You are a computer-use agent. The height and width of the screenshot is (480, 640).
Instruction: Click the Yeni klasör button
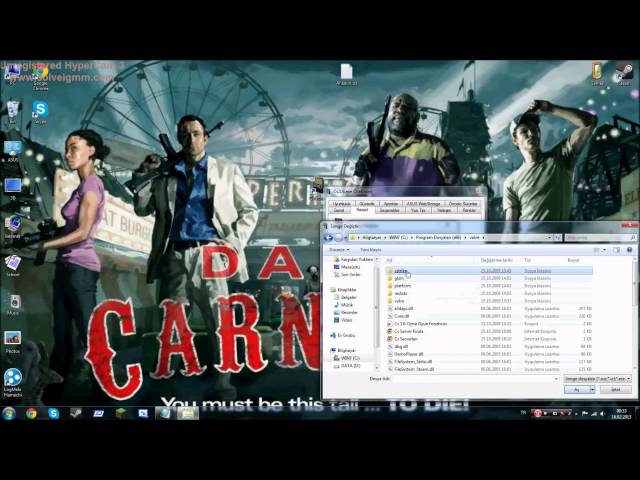point(371,249)
